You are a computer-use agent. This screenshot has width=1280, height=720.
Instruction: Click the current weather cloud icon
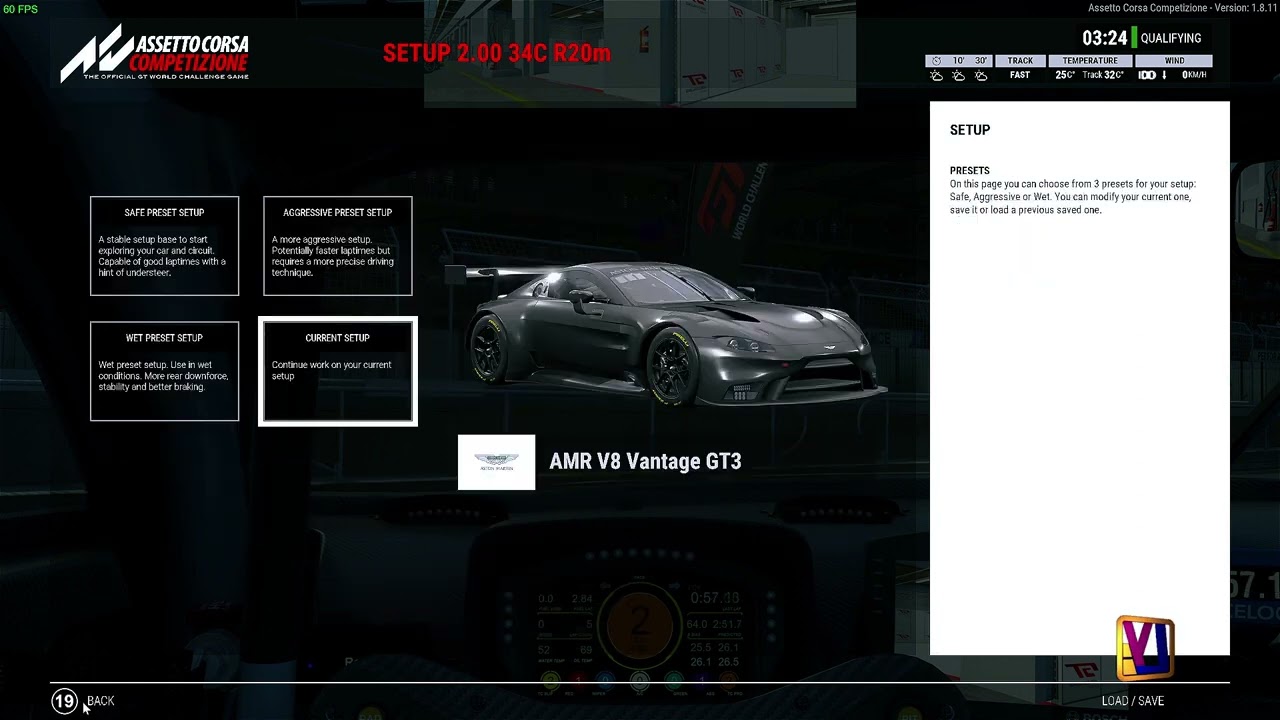point(936,75)
